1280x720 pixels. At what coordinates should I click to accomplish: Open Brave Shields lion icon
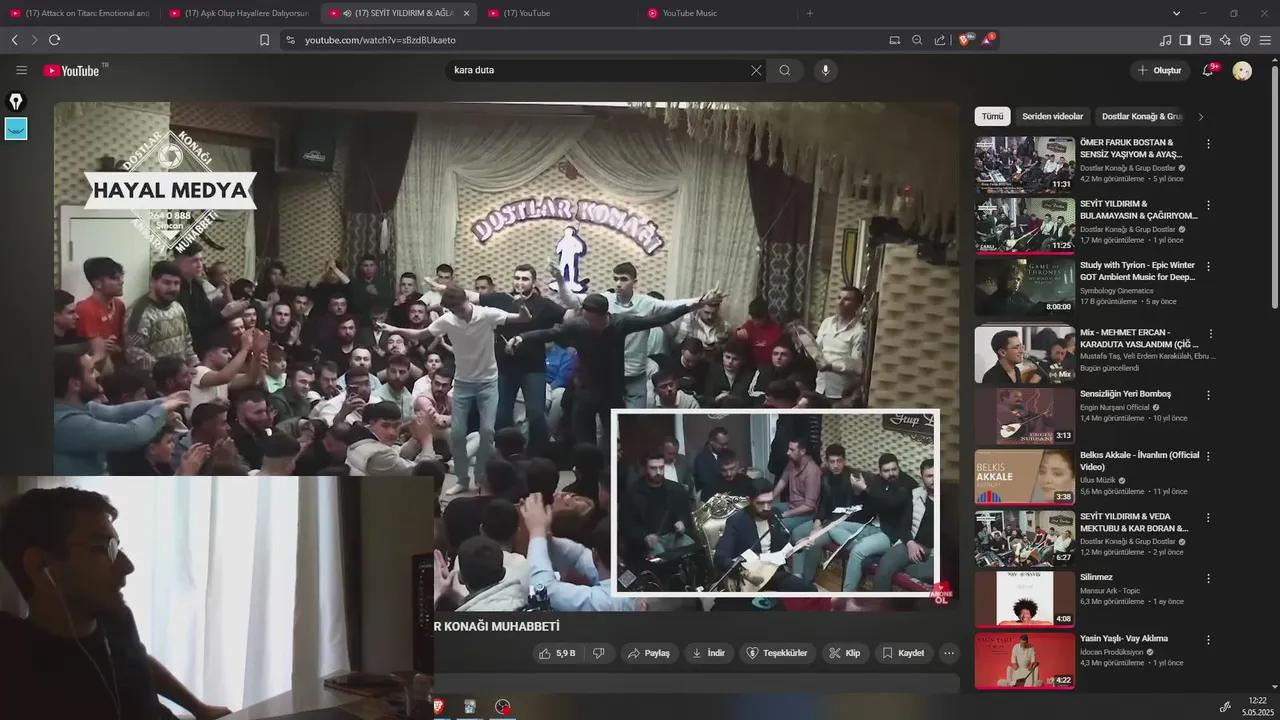[966, 40]
